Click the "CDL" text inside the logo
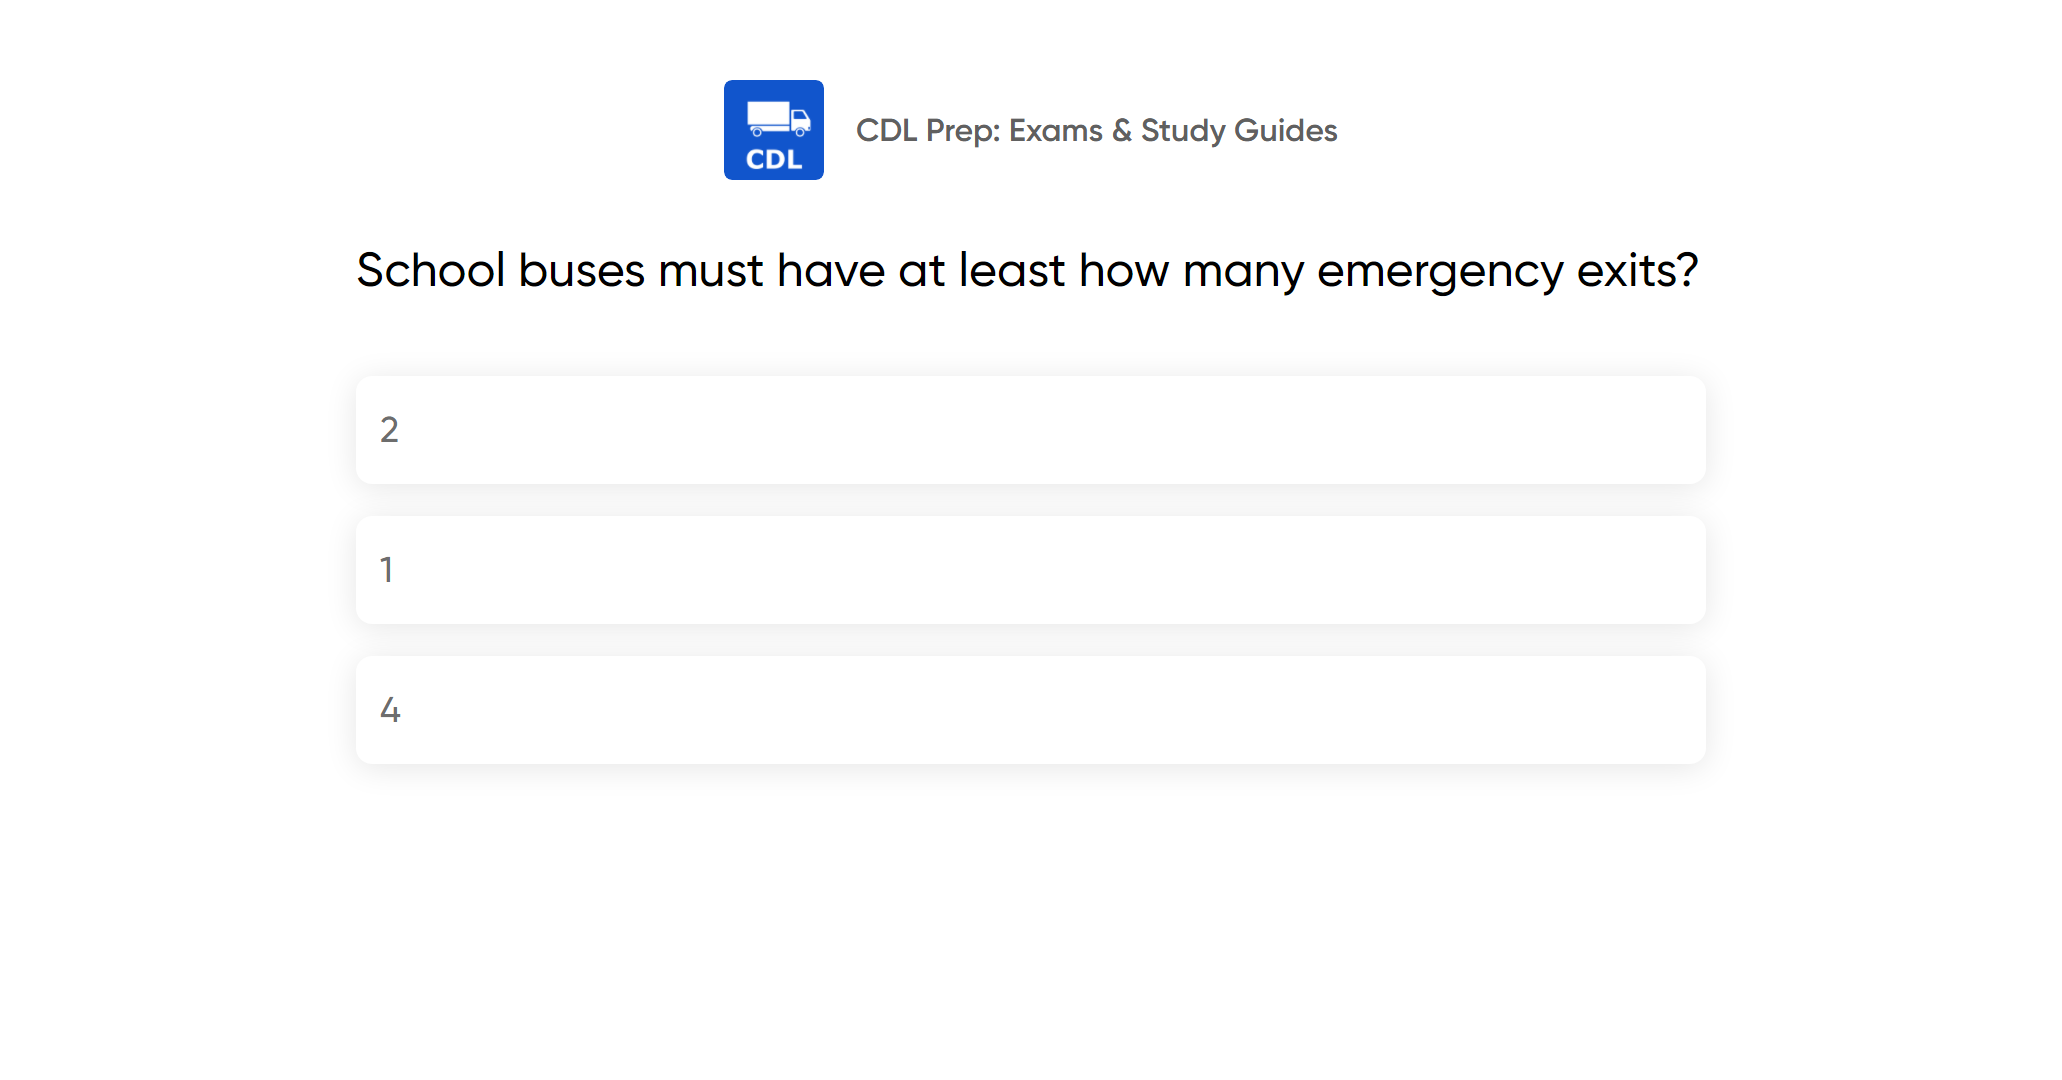The width and height of the screenshot is (2062, 1080). (774, 160)
